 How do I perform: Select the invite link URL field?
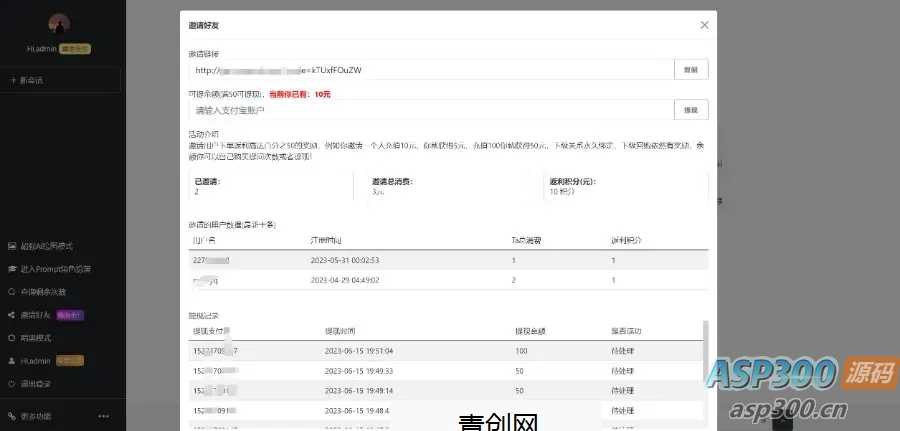point(431,69)
